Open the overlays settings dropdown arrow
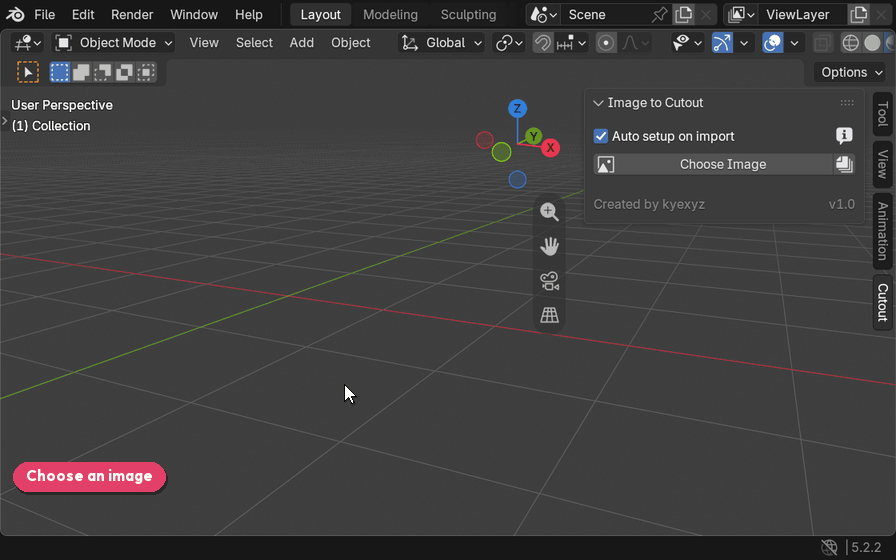 794,43
